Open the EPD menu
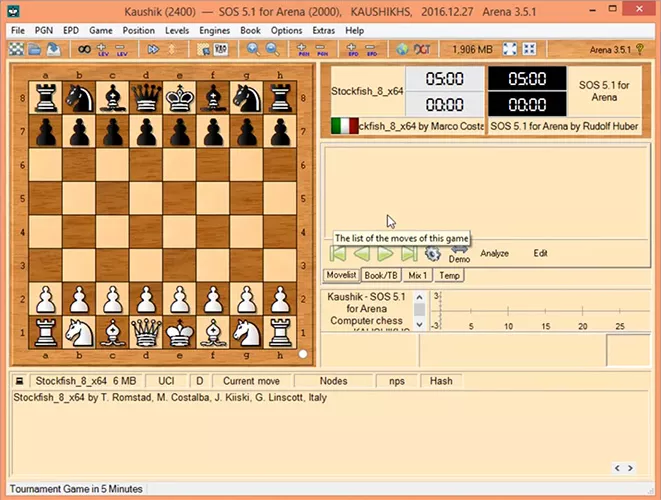This screenshot has width=661, height=500. coord(71,30)
